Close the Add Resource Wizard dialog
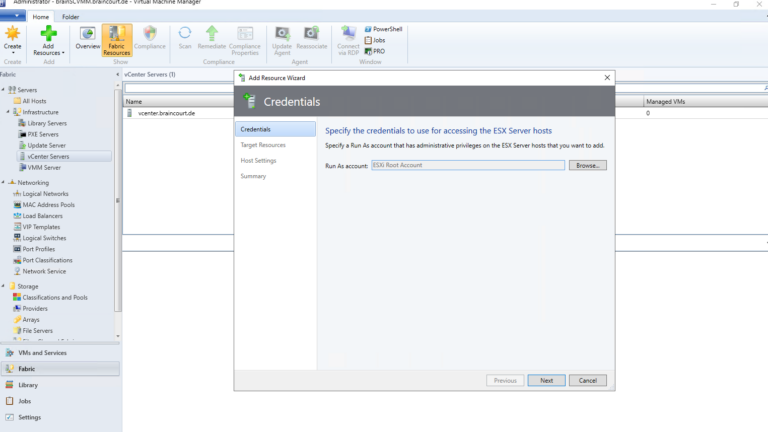This screenshot has height=432, width=768. click(x=607, y=77)
